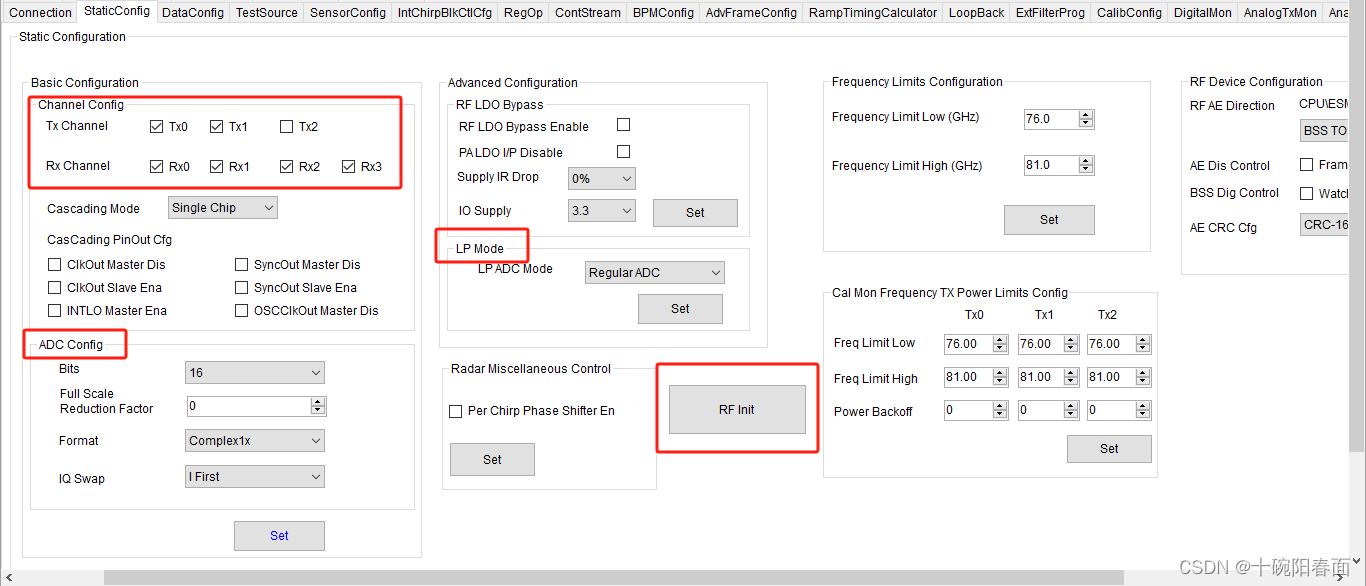Click Tx0 Freq Limit Low field
The width and height of the screenshot is (1366, 586).
pyautogui.click(x=968, y=344)
